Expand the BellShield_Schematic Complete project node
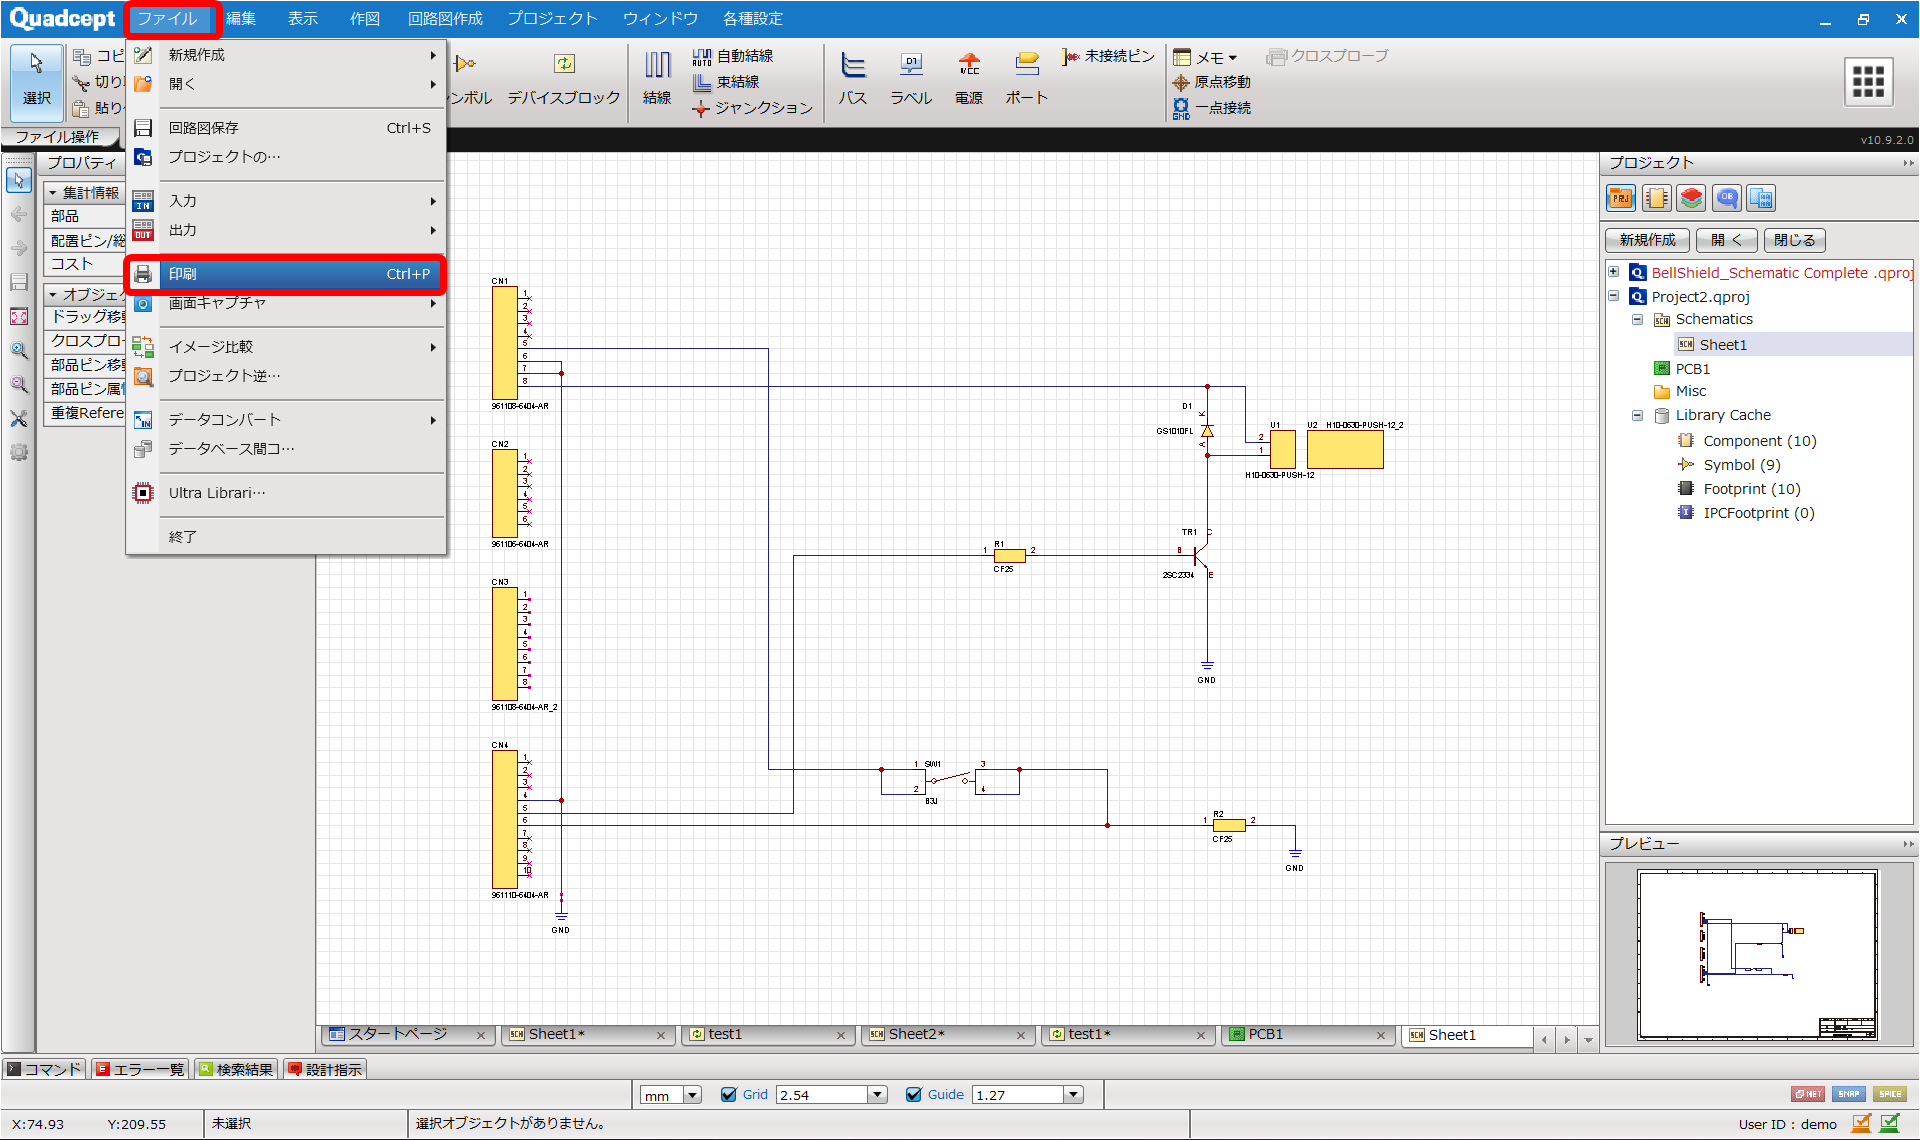Viewport: 1920px width, 1140px height. point(1613,272)
